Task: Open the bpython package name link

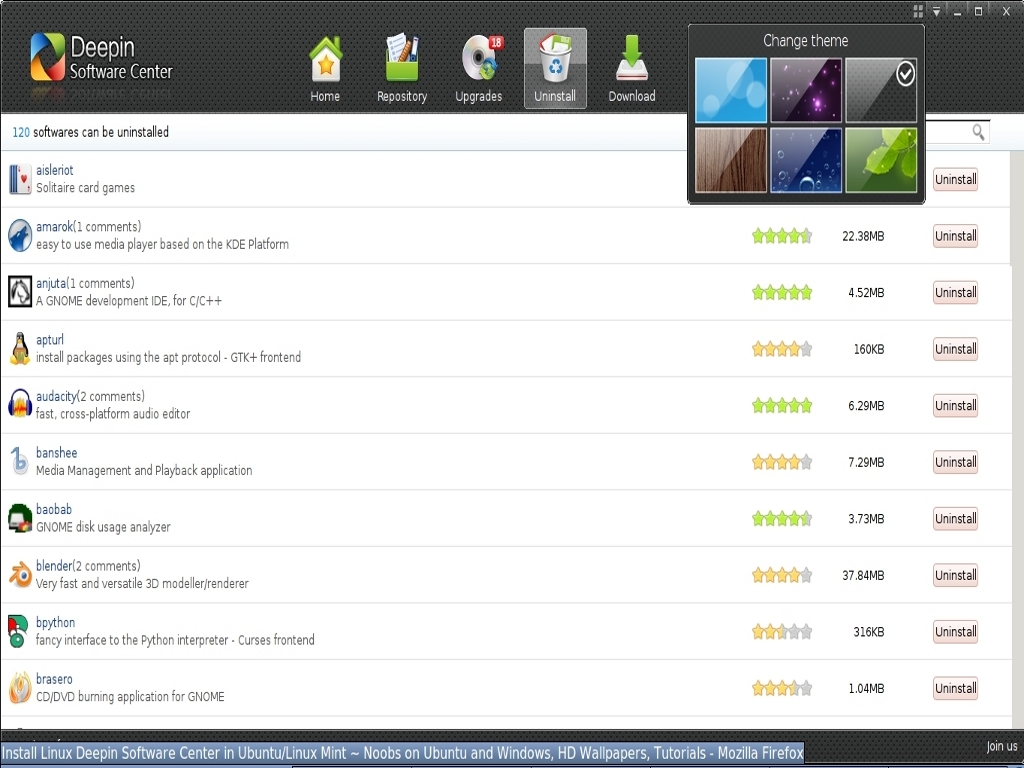Action: coord(56,622)
